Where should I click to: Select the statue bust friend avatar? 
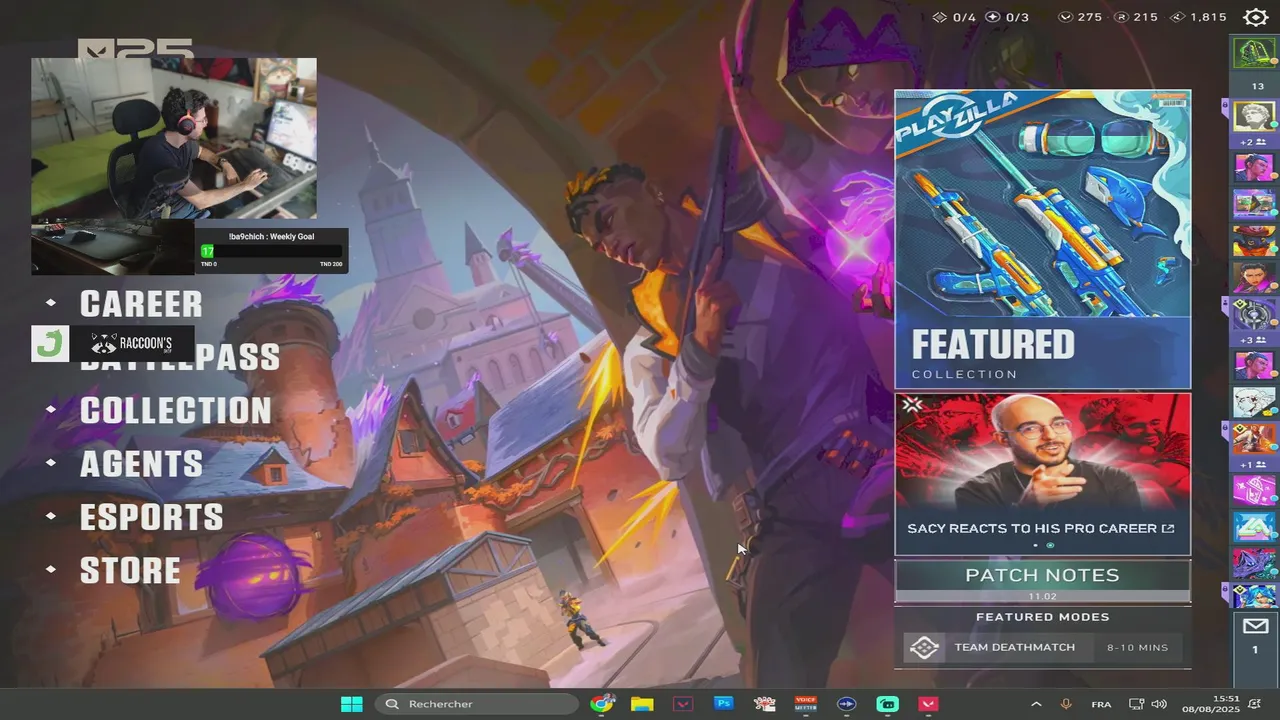pyautogui.click(x=1254, y=116)
